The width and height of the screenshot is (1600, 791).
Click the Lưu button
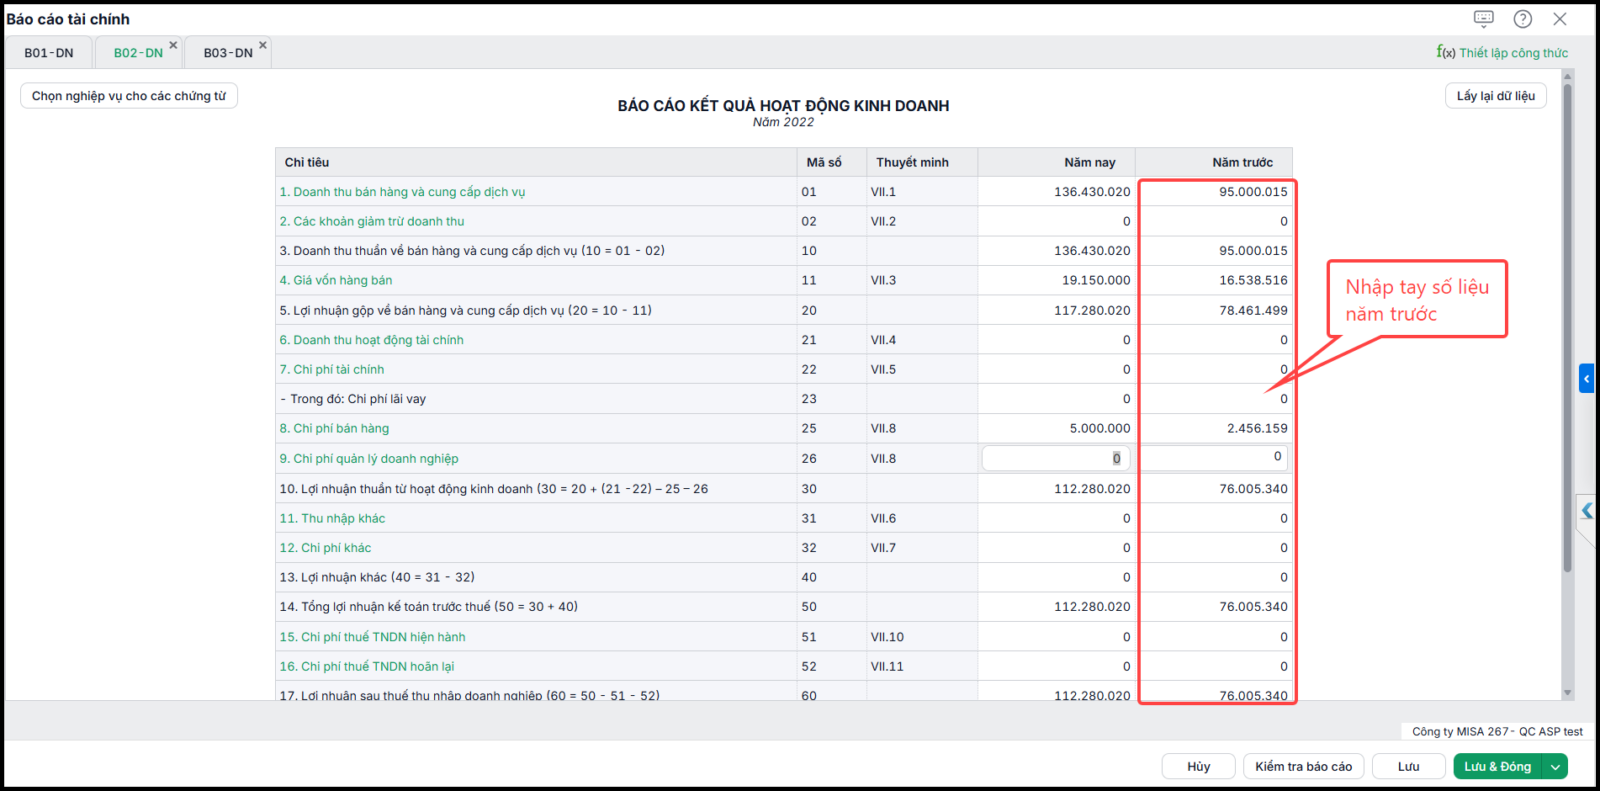(1409, 767)
